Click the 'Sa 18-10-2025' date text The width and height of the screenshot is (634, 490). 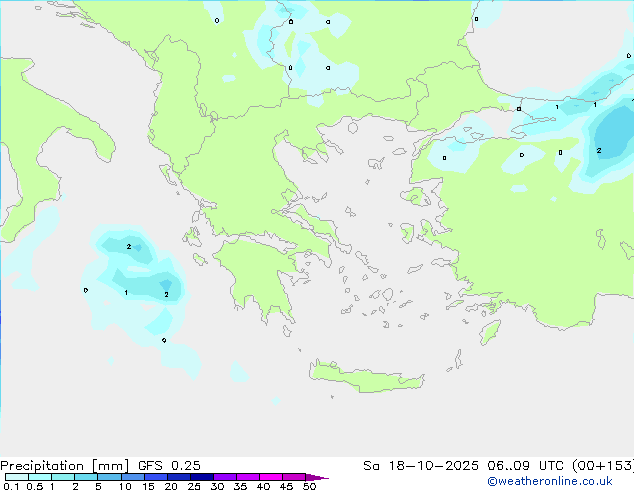421,466
